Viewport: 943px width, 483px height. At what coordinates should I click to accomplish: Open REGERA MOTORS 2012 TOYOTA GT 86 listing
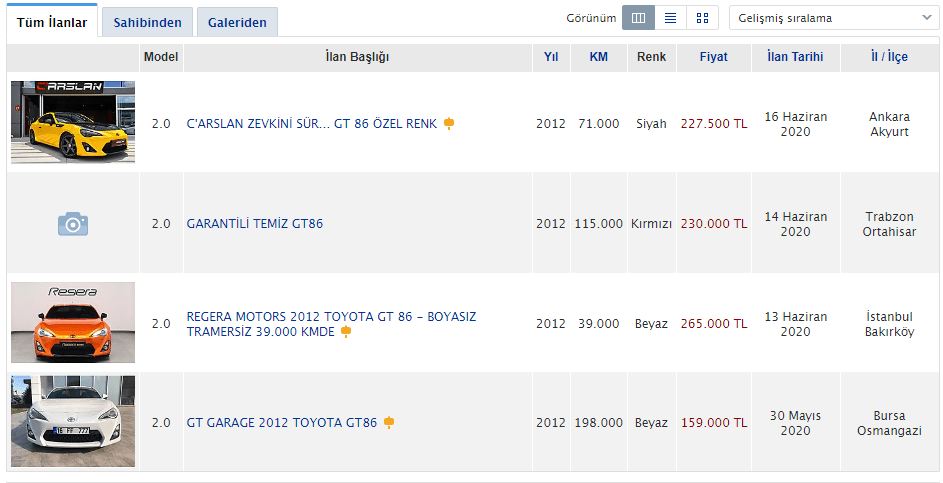coord(331,324)
